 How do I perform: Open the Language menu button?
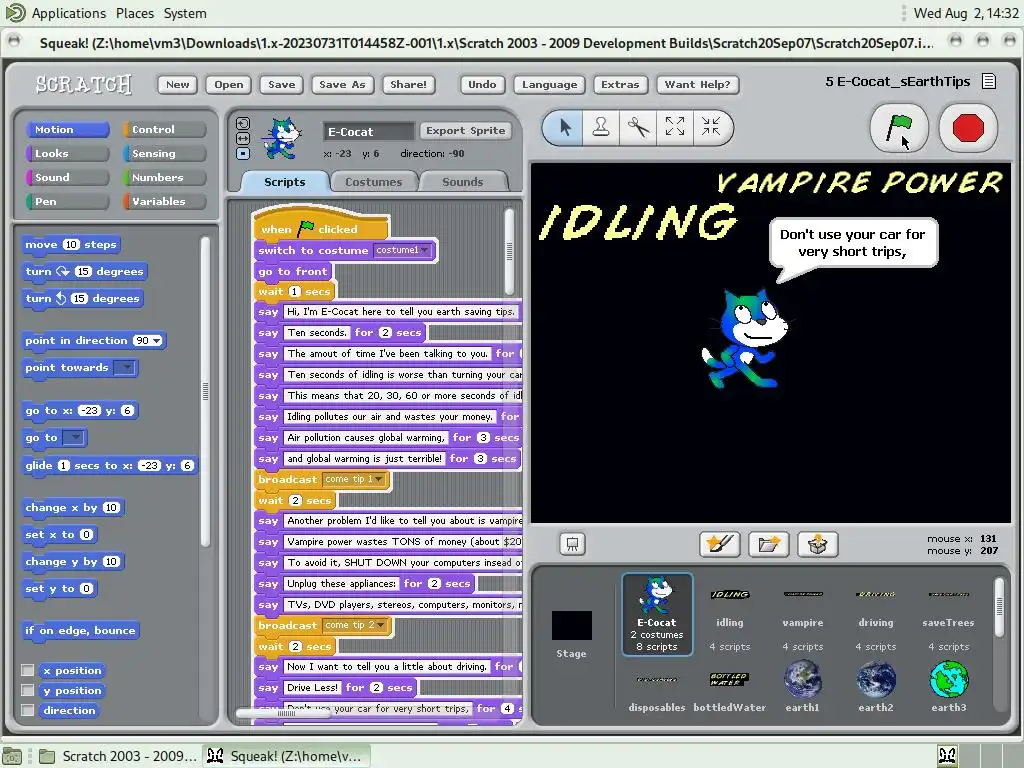point(549,84)
